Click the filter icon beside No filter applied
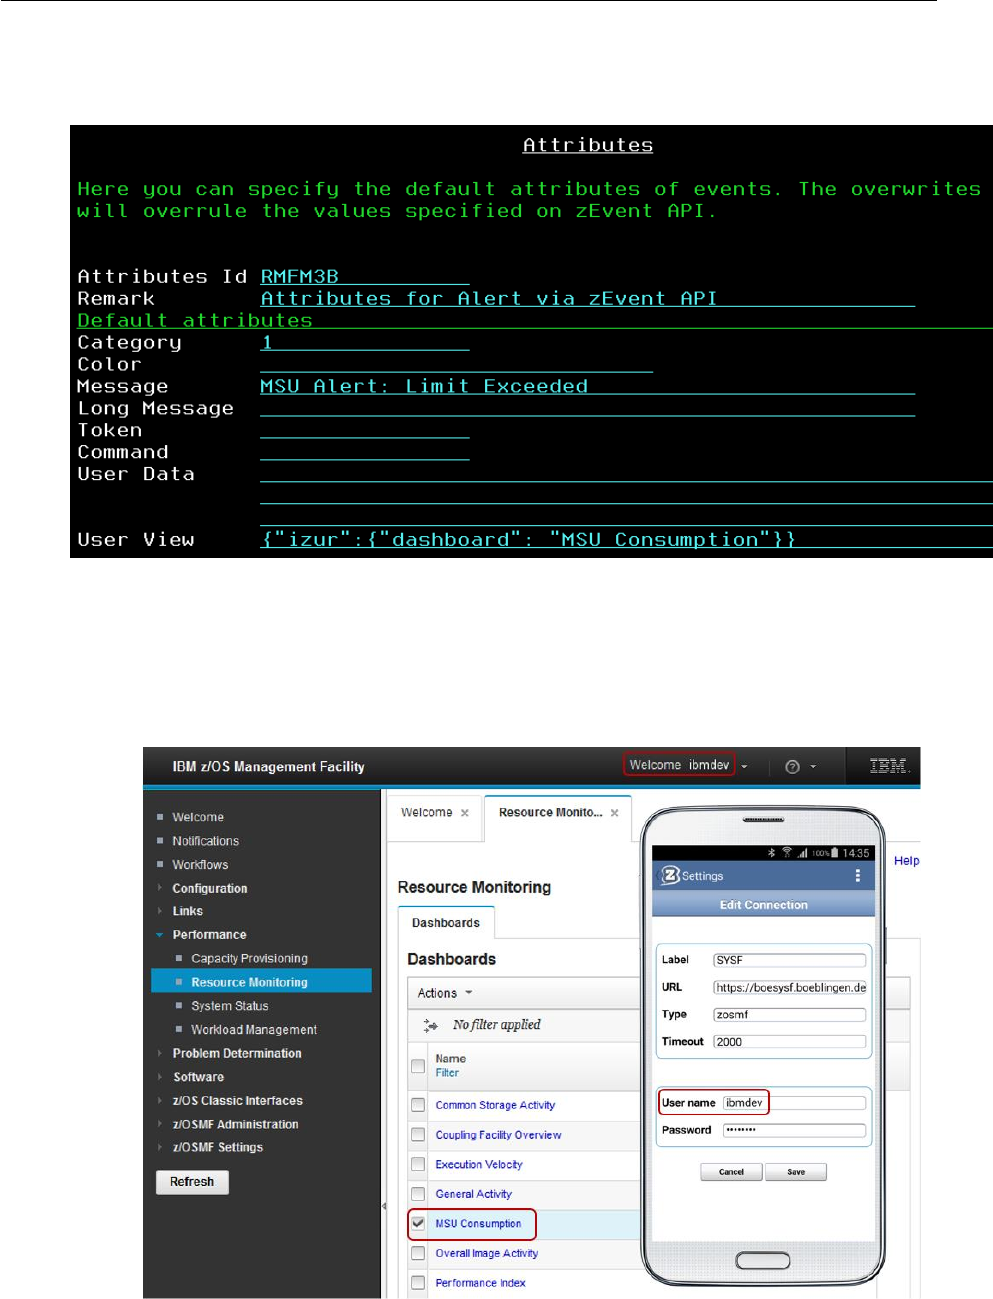993x1299 pixels. click(431, 1025)
